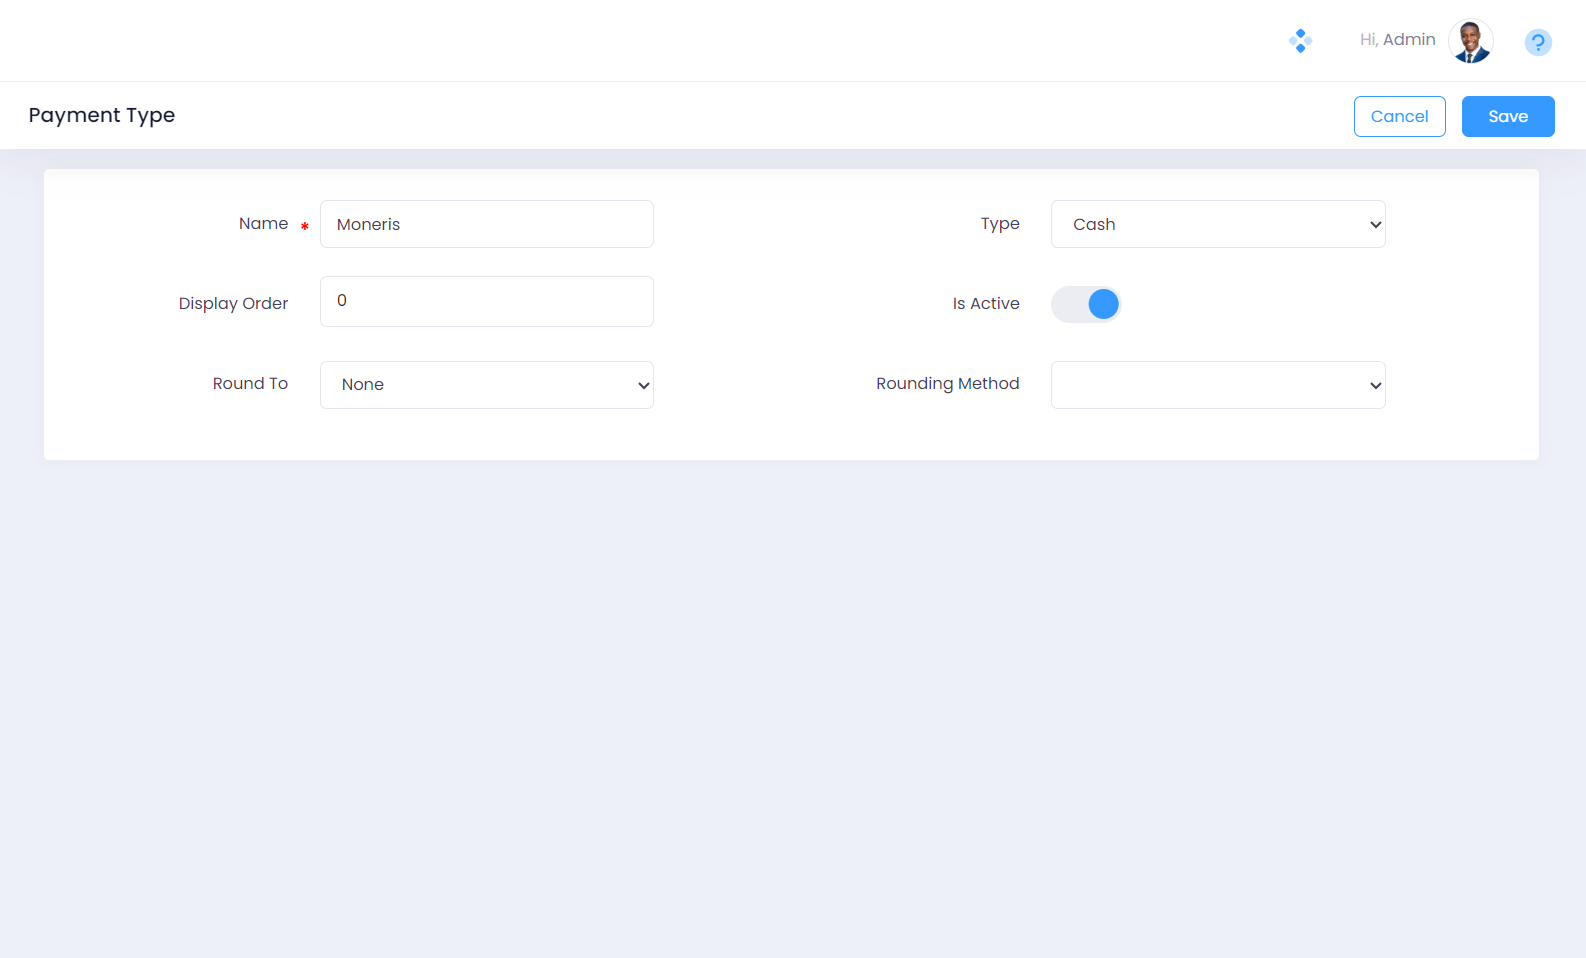Click the Payment Type page heading
This screenshot has width=1586, height=958.
[x=102, y=115]
